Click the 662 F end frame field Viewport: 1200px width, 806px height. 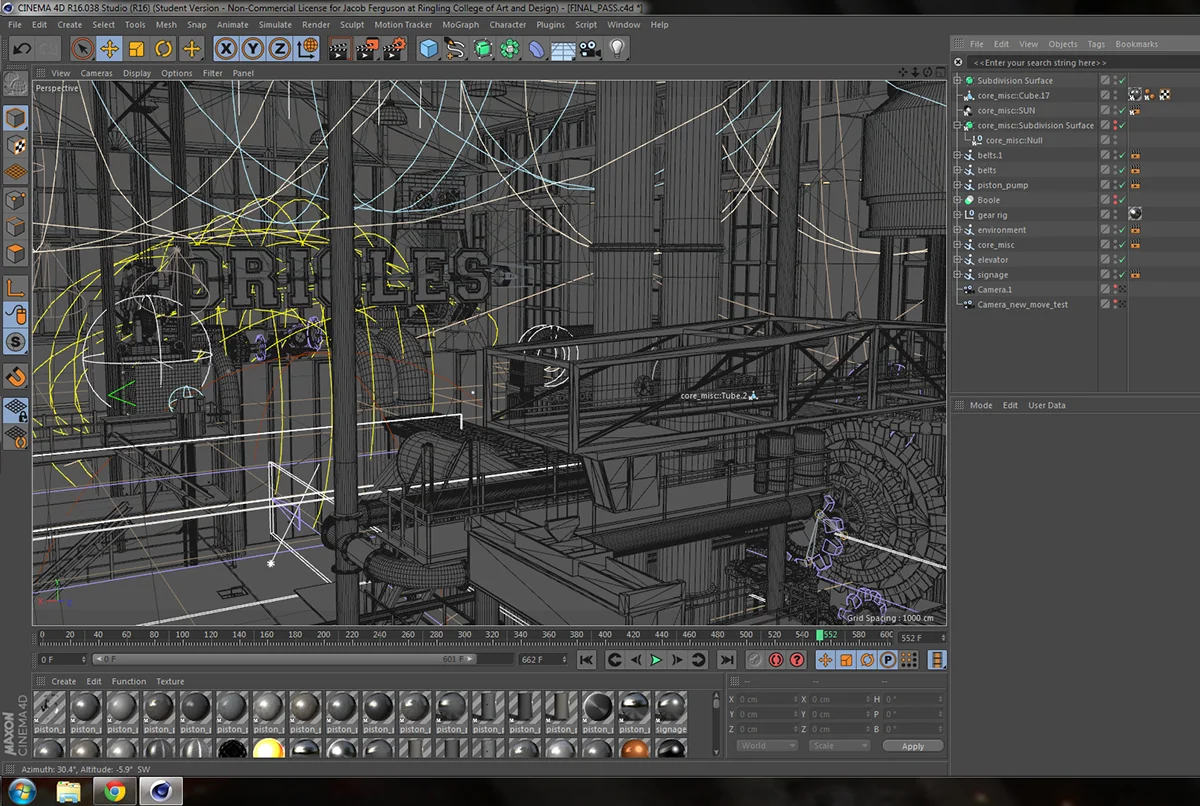coord(543,660)
